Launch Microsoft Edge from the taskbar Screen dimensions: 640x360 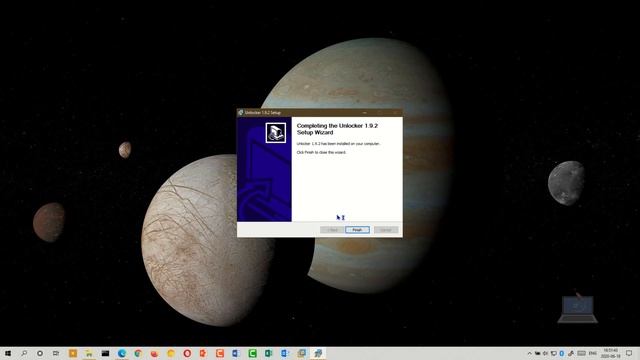122,353
